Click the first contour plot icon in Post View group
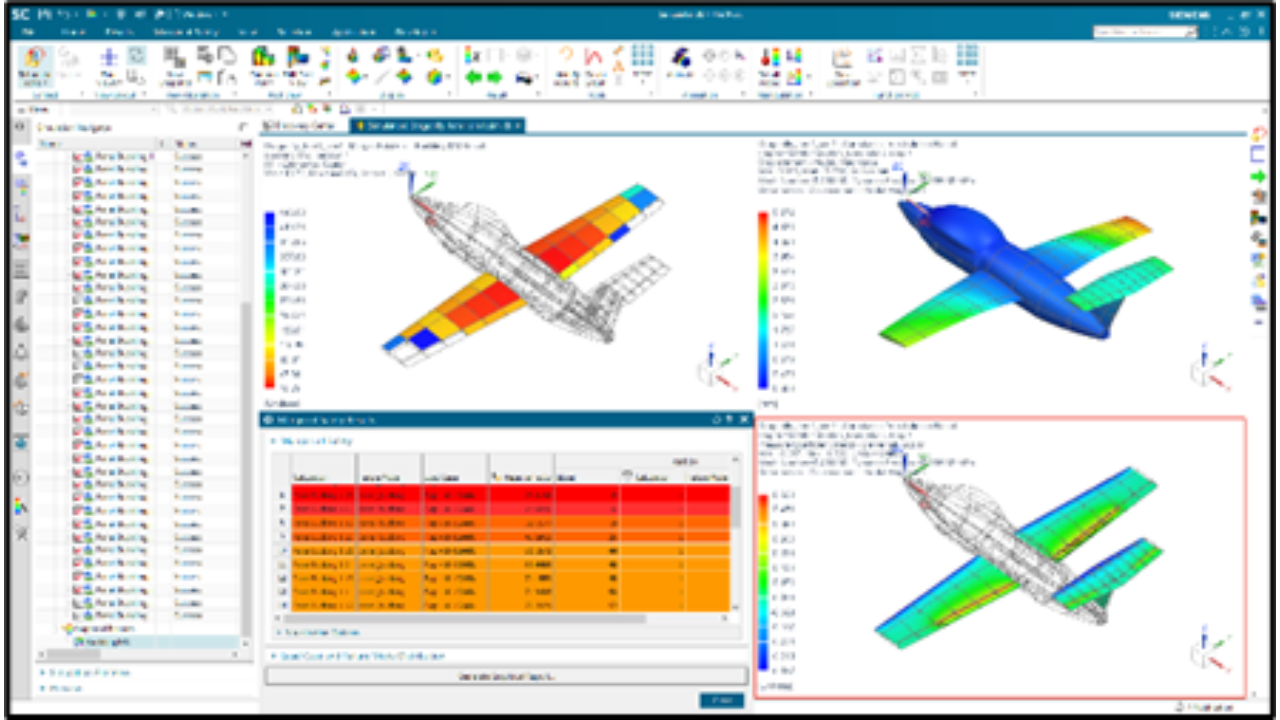 [263, 57]
